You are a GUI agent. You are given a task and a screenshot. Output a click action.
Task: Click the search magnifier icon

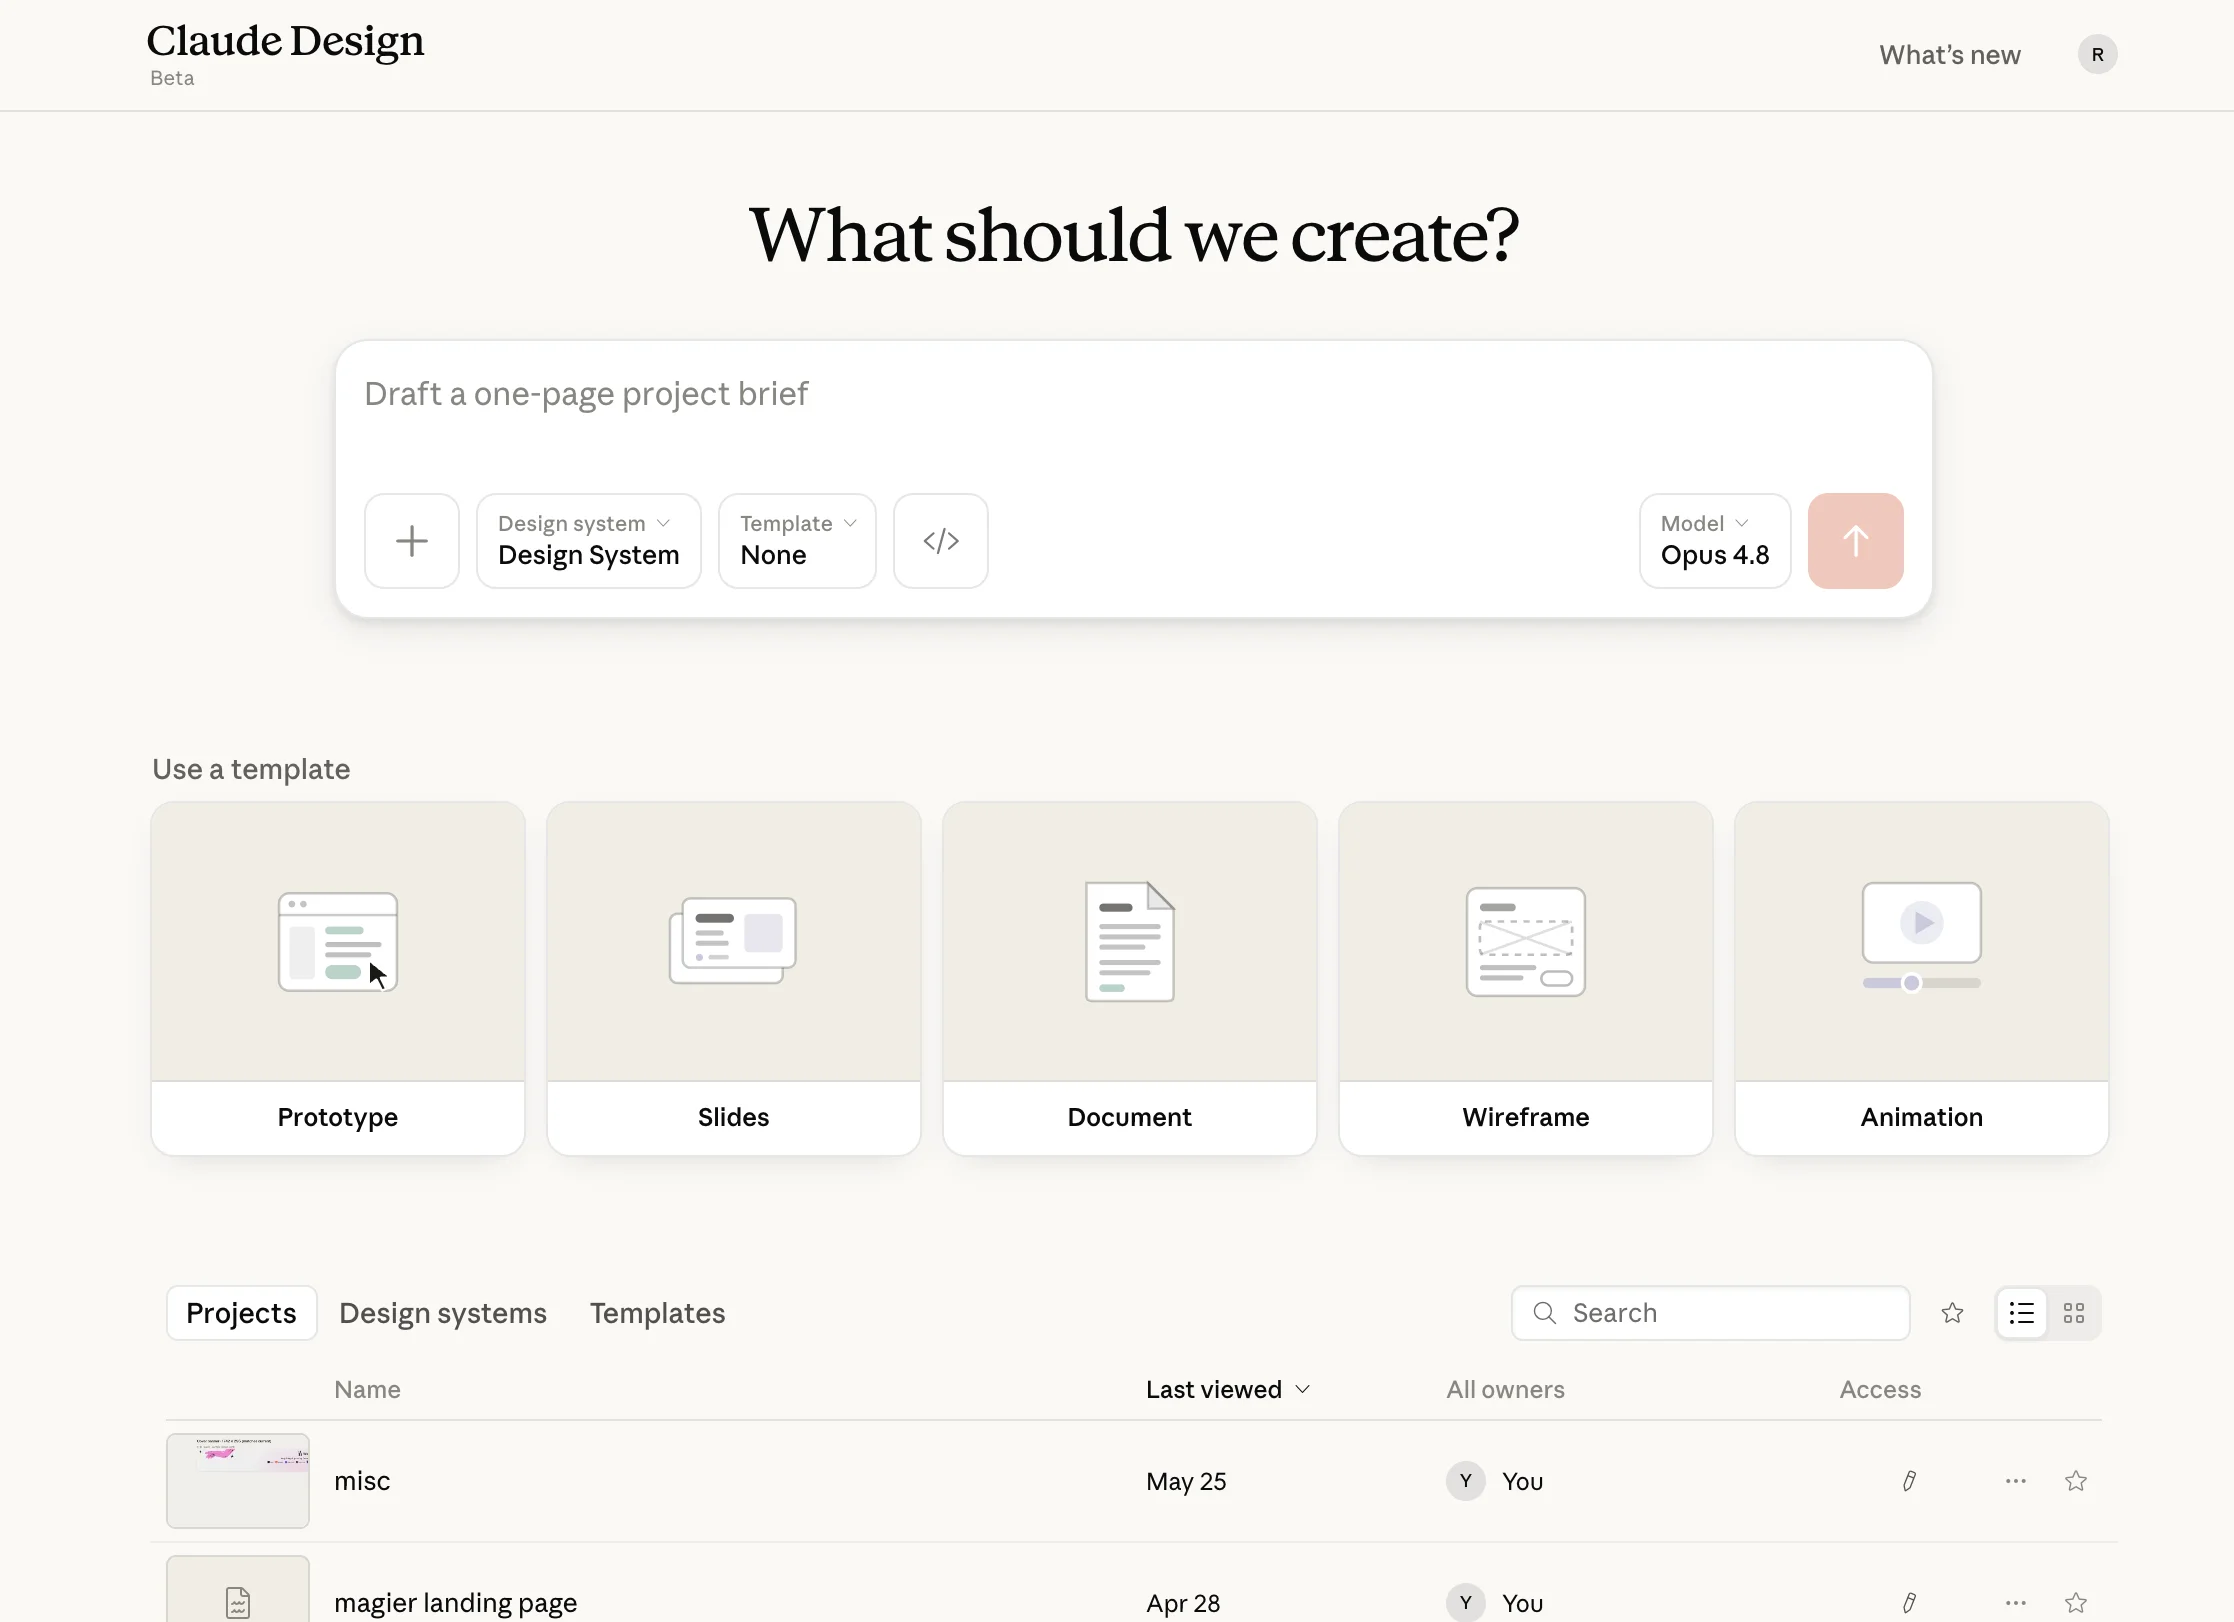click(1544, 1313)
